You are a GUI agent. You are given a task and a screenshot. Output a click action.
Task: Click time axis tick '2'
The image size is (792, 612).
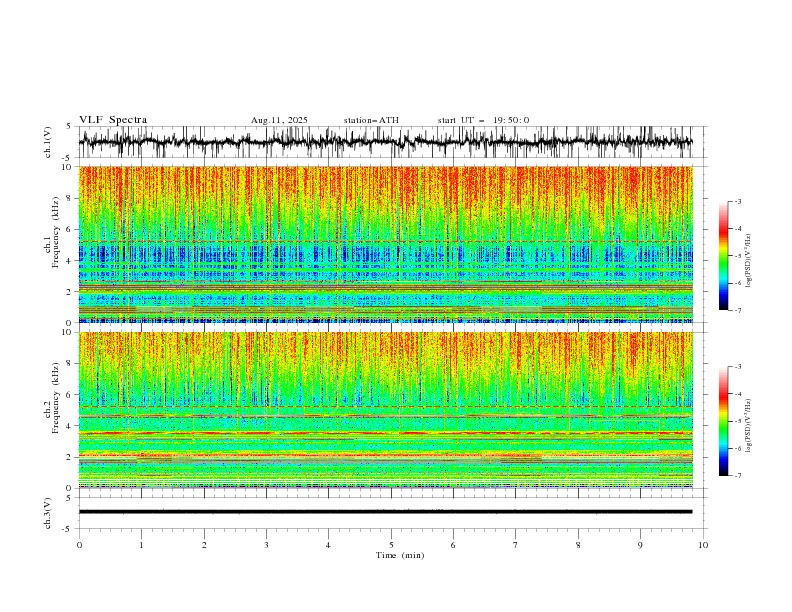click(x=204, y=545)
